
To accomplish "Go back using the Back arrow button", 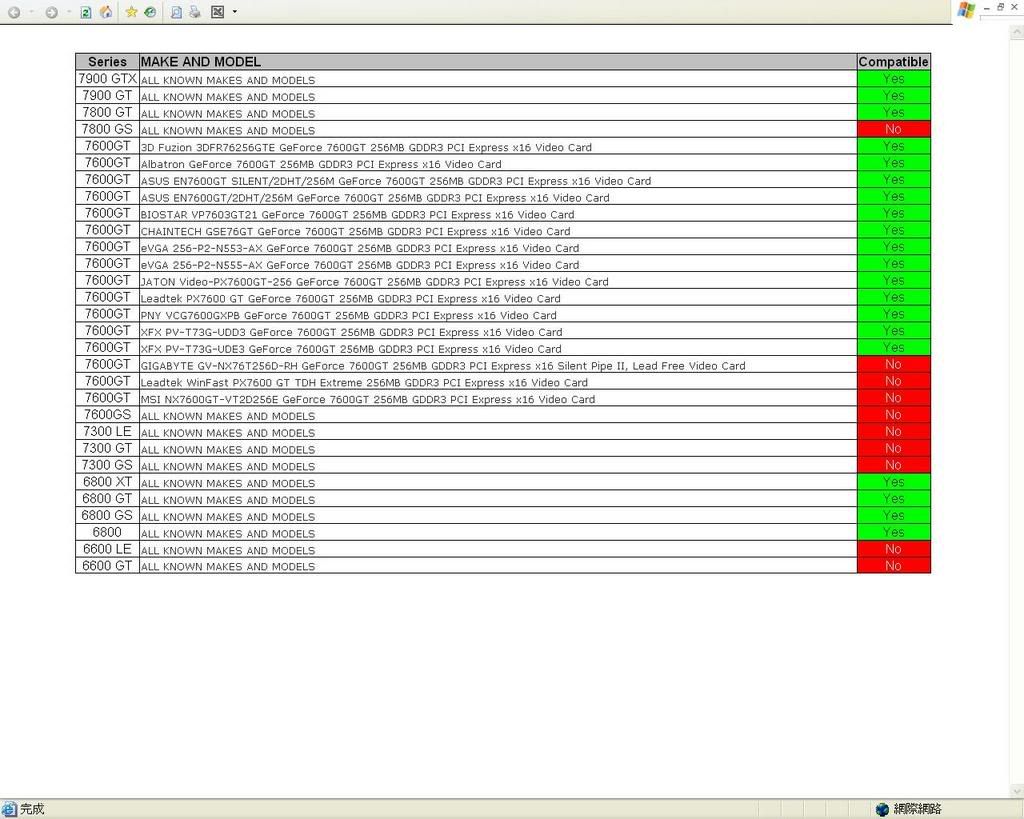I will click(14, 12).
